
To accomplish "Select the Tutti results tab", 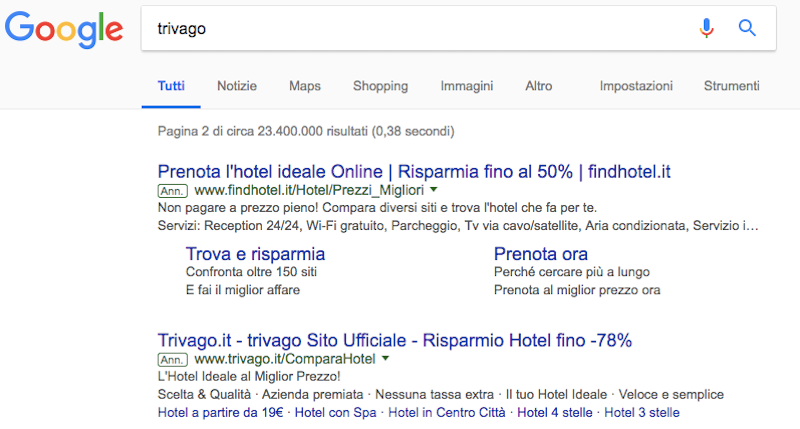I will click(x=171, y=86).
